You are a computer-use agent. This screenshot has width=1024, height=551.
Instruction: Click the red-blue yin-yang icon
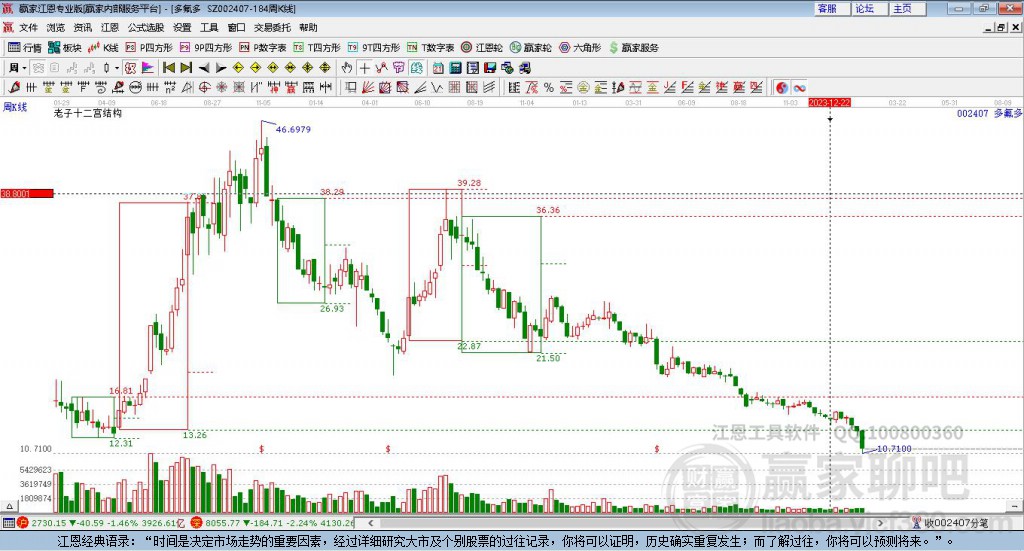782,87
